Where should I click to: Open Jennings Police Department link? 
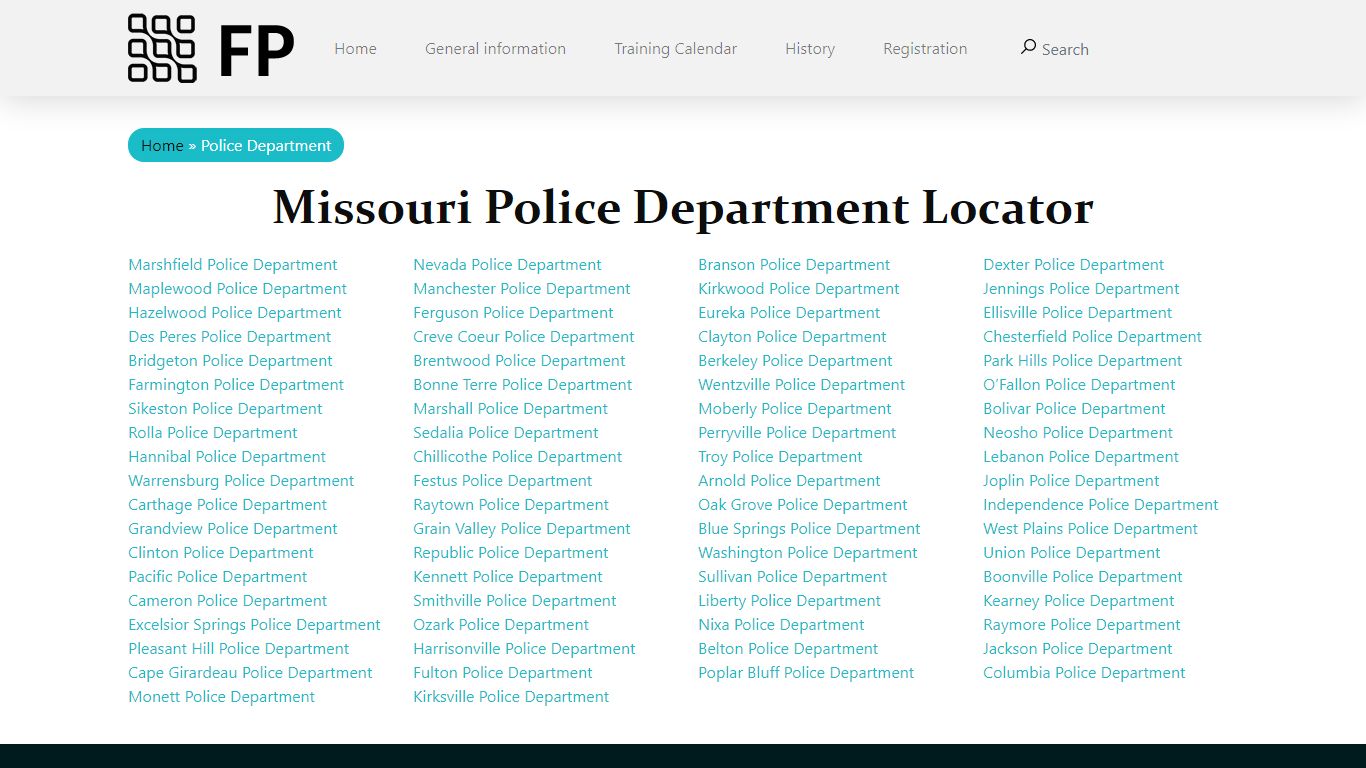1081,289
